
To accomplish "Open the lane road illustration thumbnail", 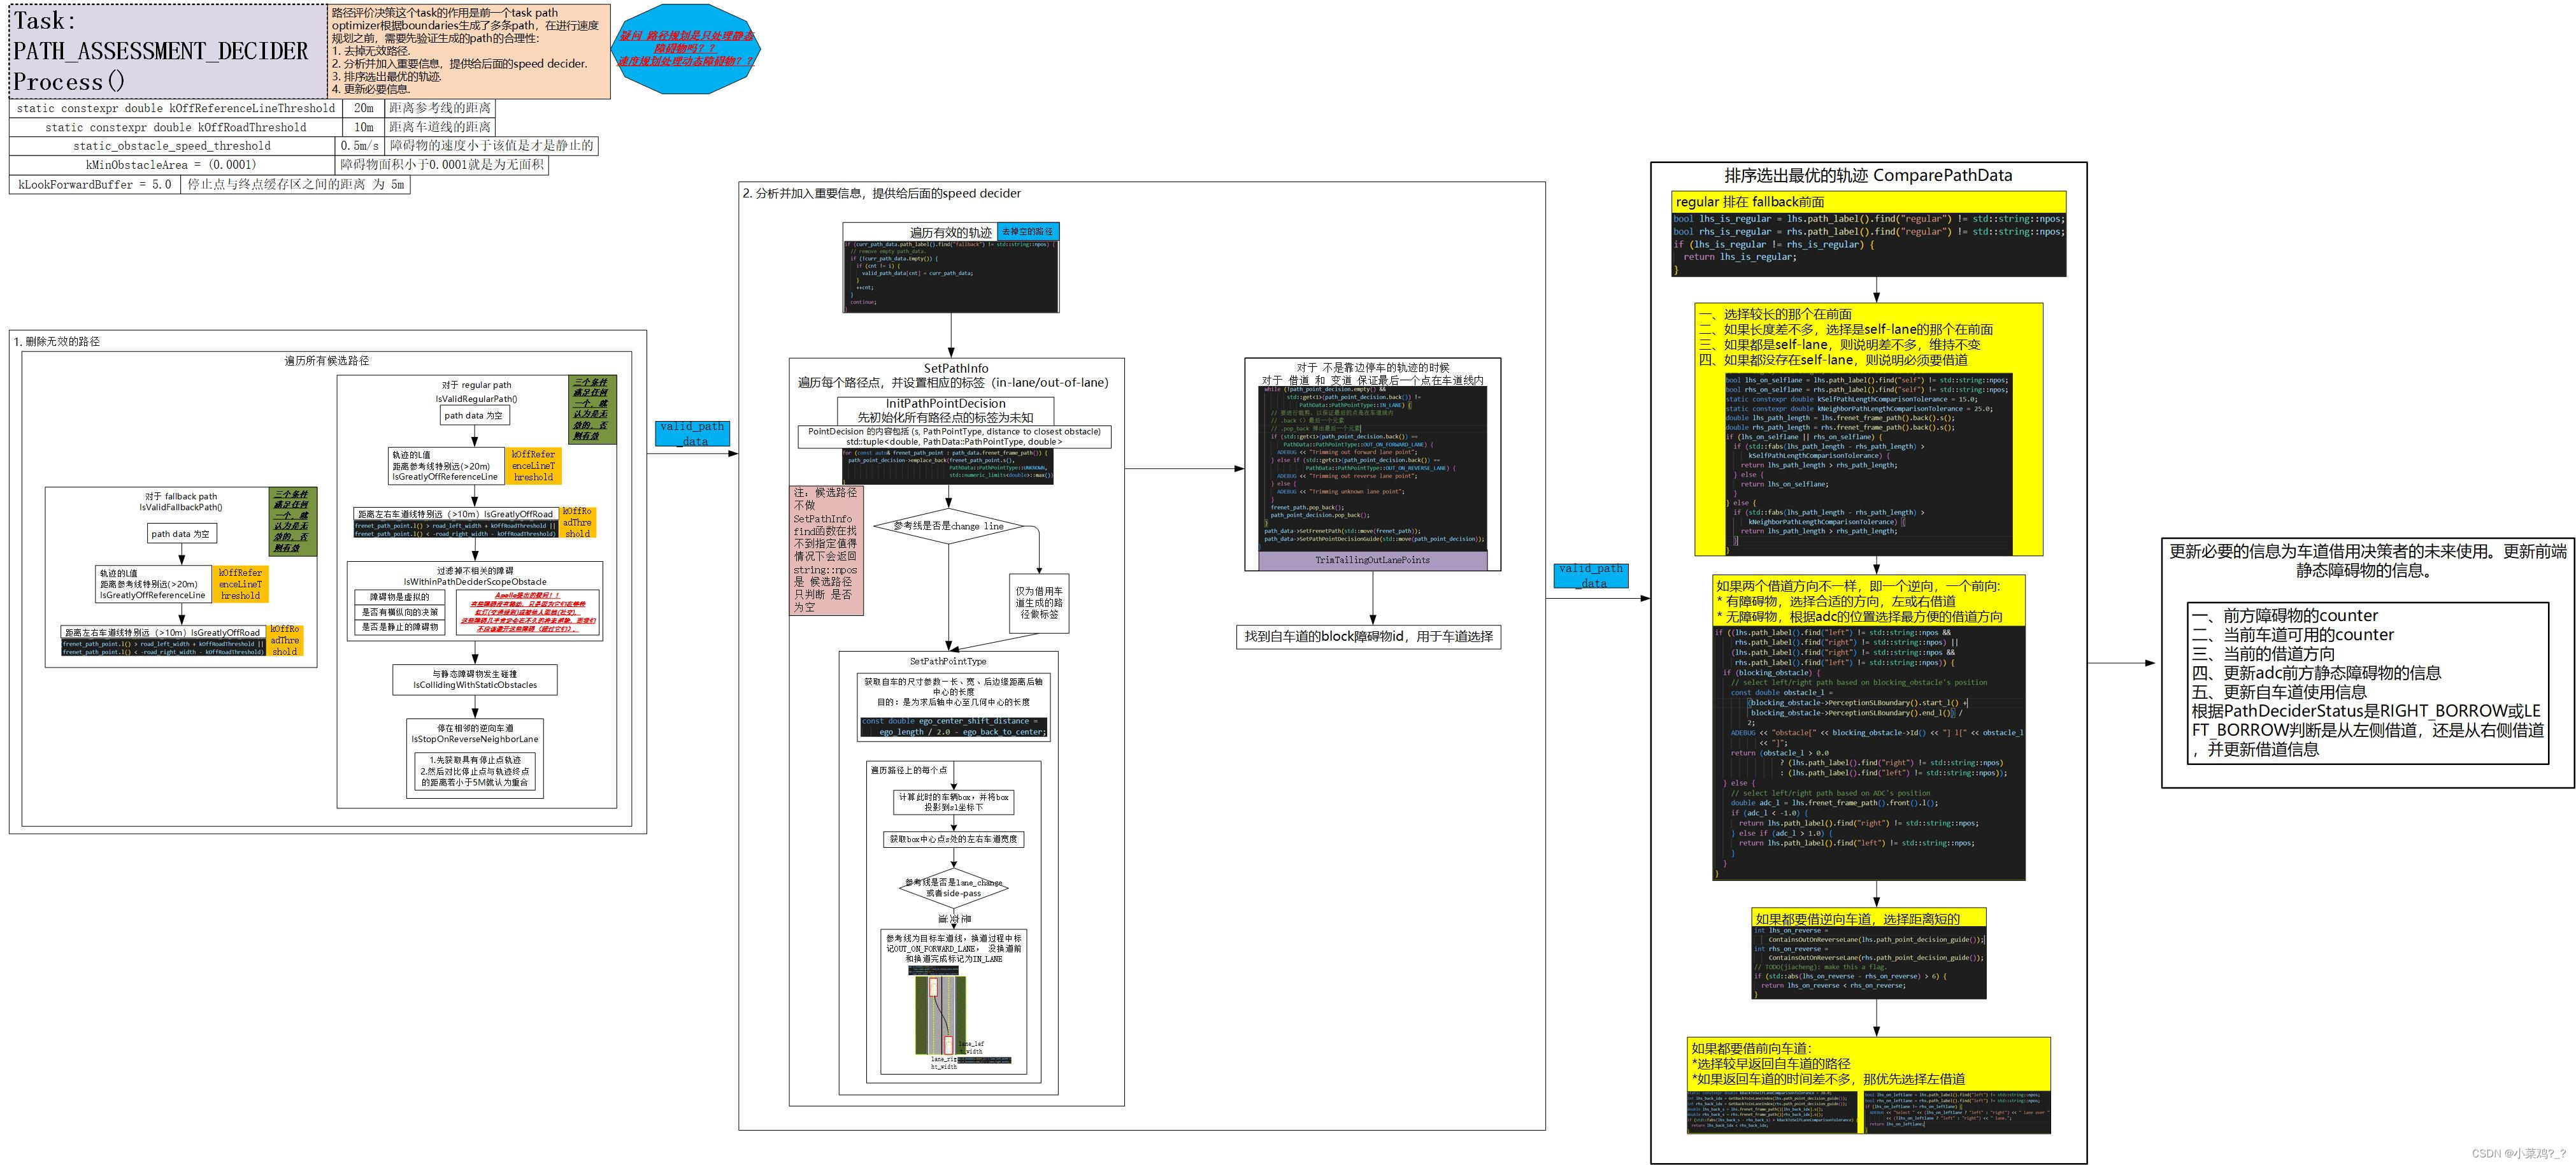I will (x=941, y=1015).
